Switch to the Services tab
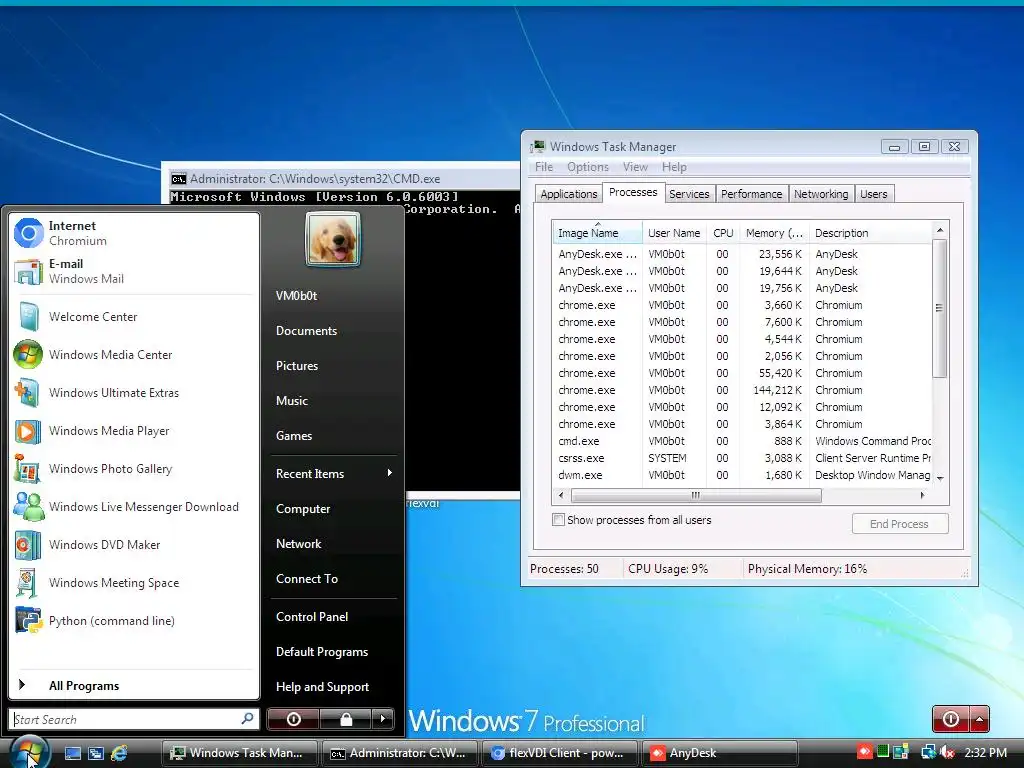Viewport: 1024px width, 768px height. (x=689, y=194)
